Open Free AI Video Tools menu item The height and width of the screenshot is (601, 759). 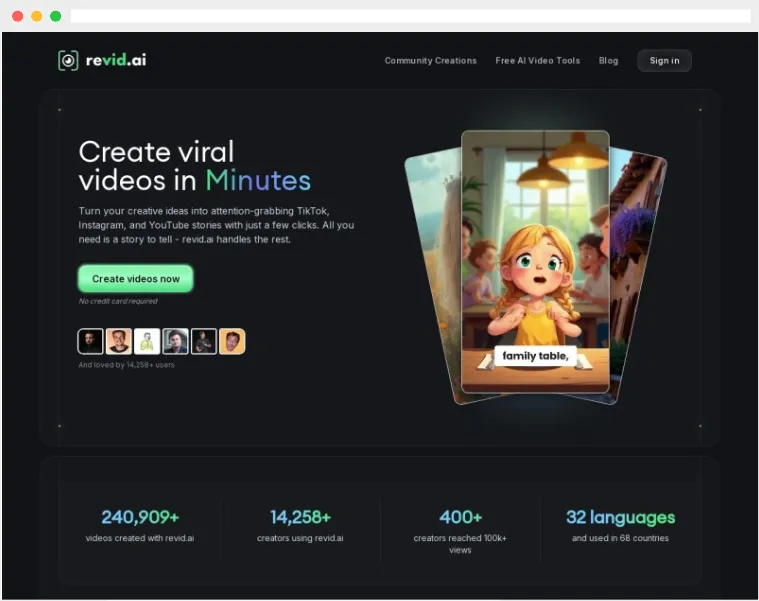tap(537, 60)
